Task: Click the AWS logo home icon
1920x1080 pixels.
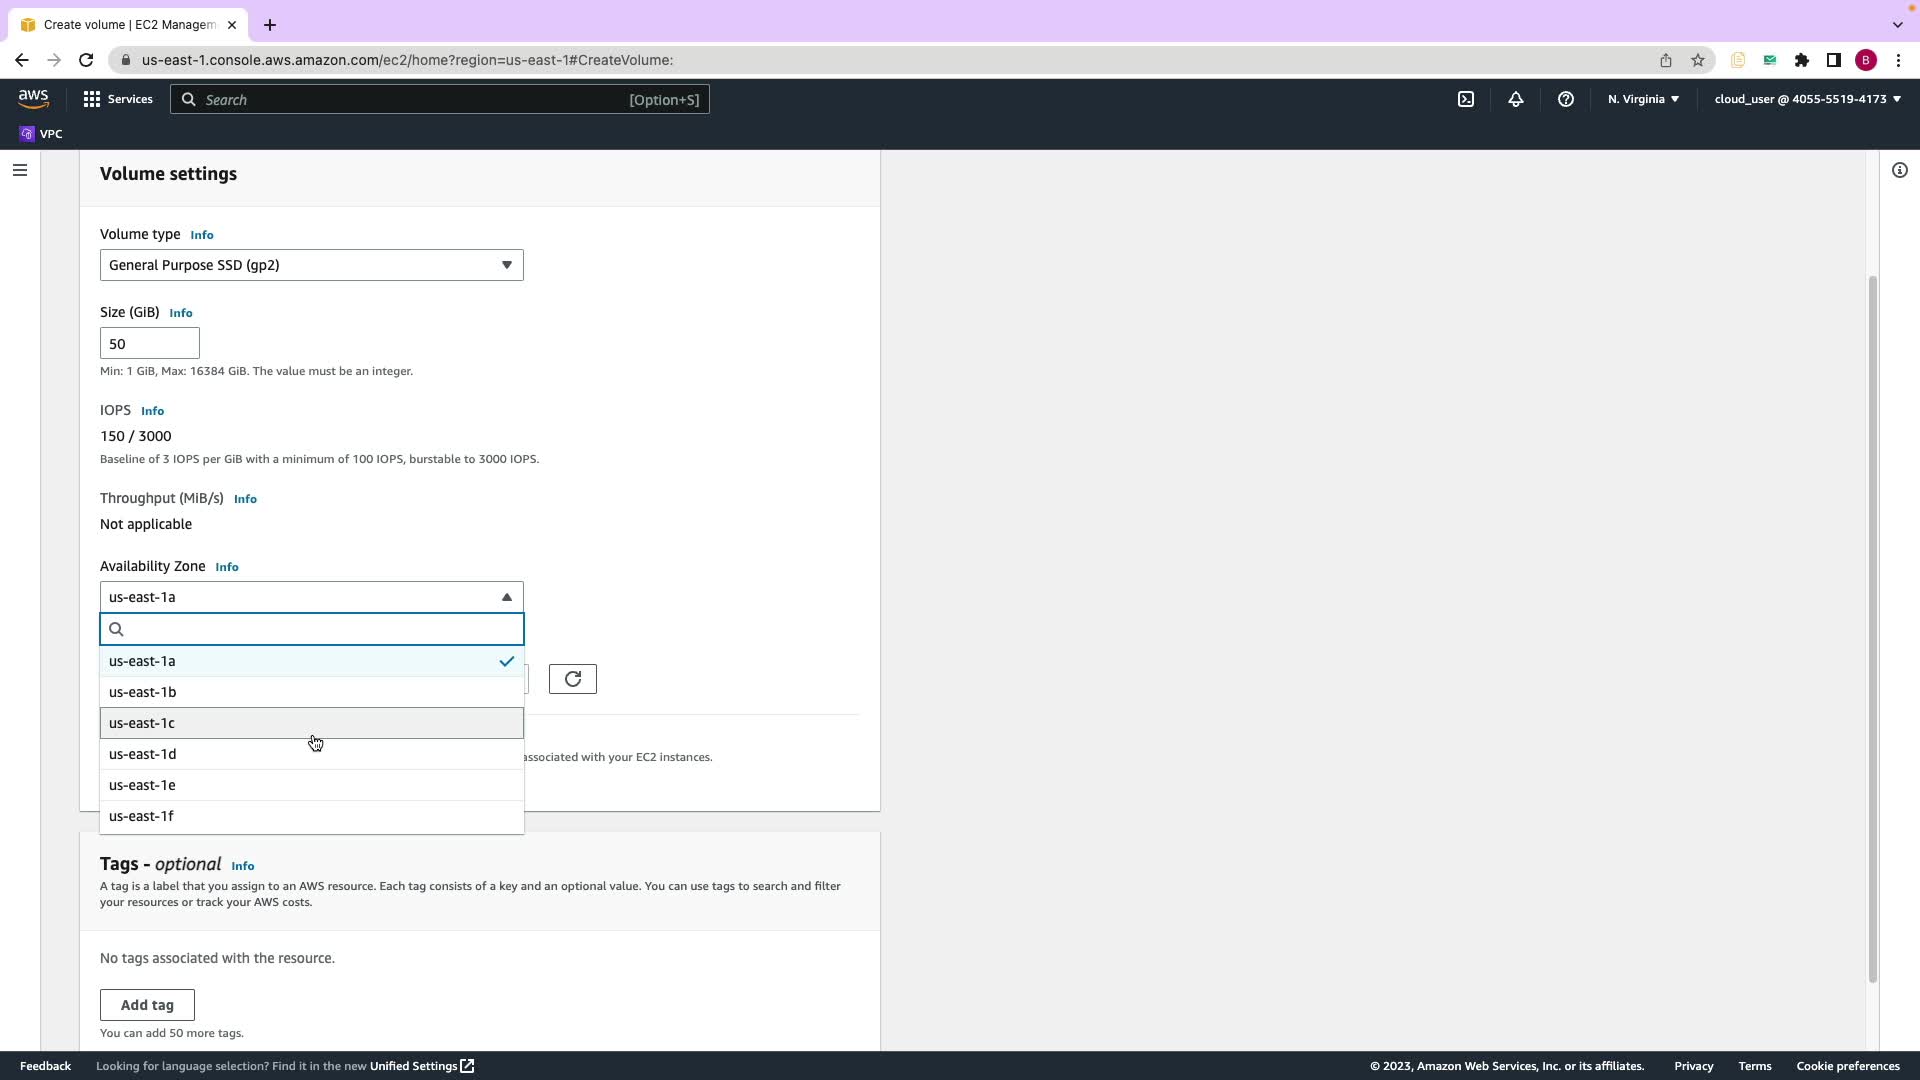Action: (33, 98)
